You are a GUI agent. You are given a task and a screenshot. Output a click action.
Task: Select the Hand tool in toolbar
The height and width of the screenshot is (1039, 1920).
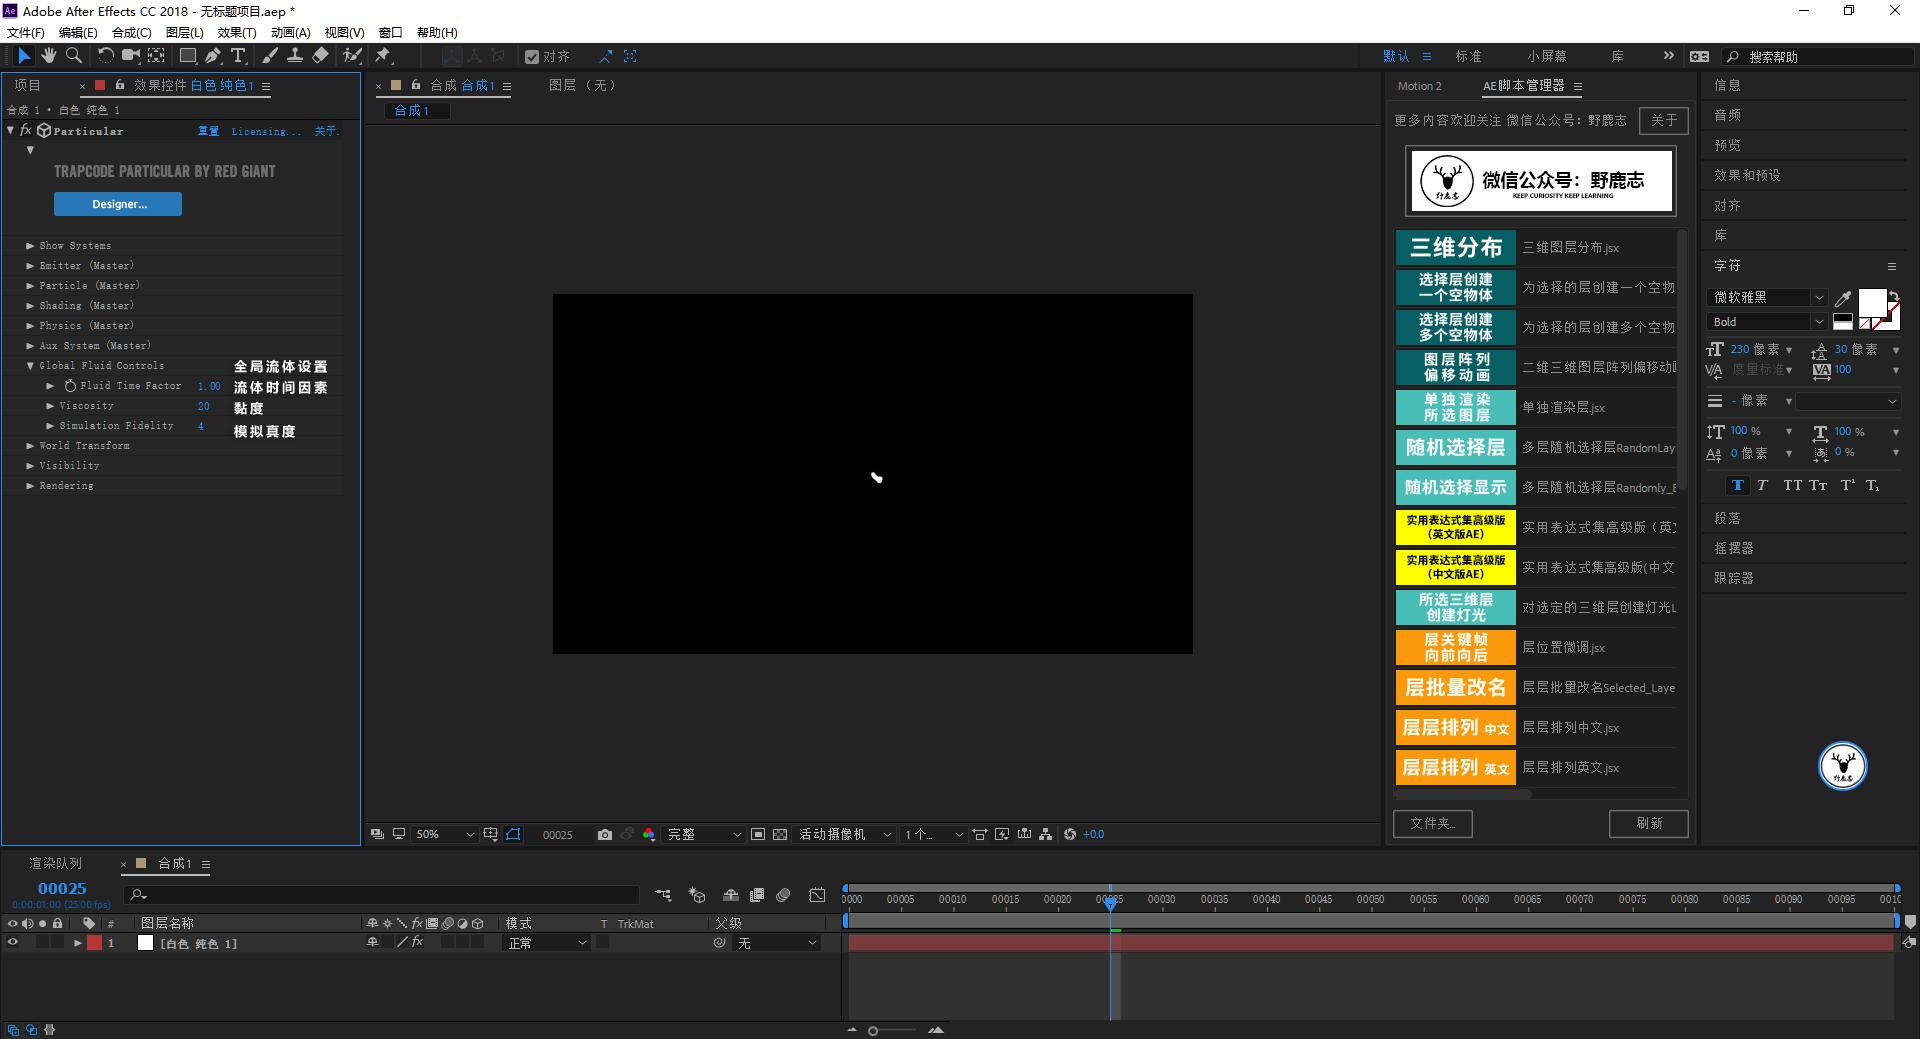click(48, 56)
